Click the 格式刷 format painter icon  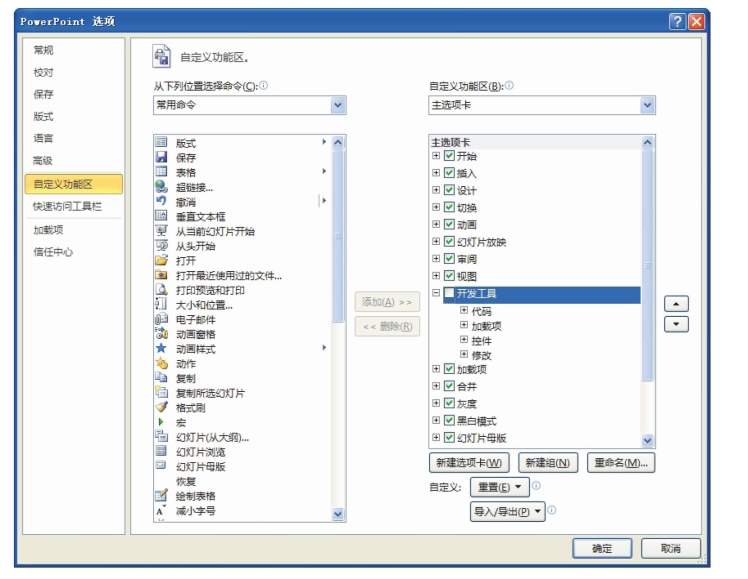[x=162, y=407]
